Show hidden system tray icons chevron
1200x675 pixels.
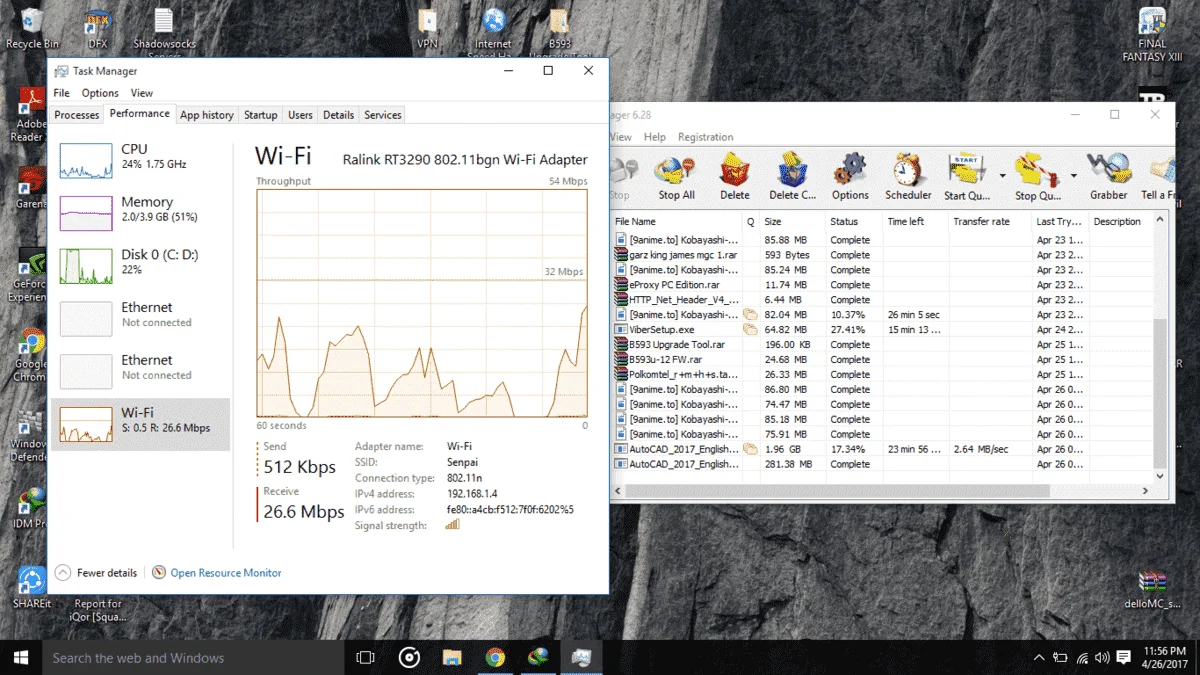coord(1040,658)
